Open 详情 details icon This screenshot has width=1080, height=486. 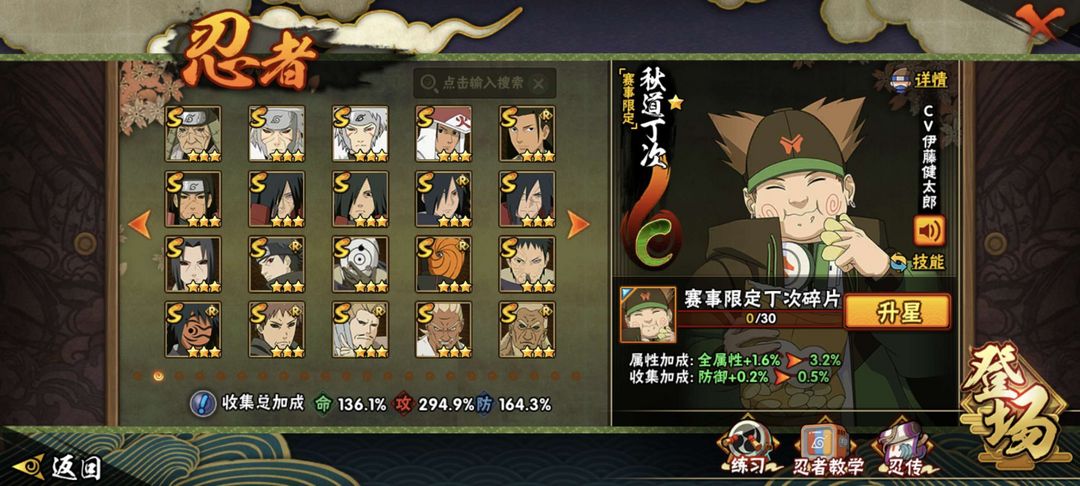coord(920,78)
